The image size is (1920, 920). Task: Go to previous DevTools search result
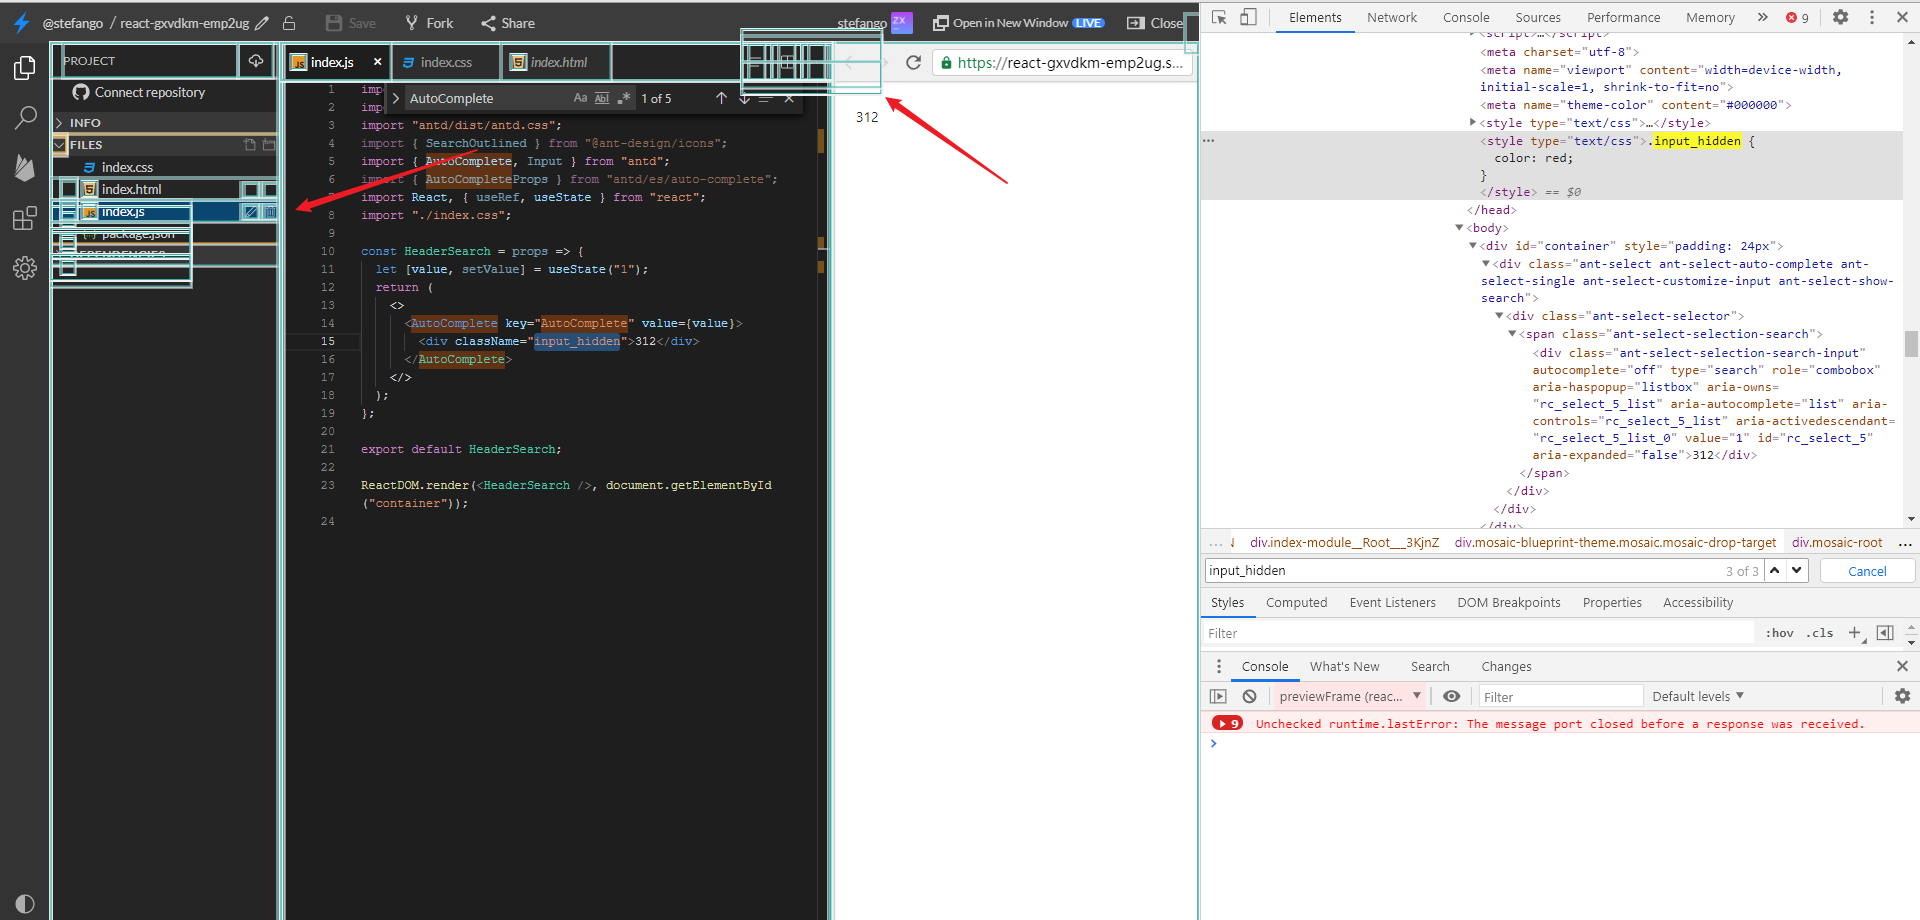[1775, 570]
